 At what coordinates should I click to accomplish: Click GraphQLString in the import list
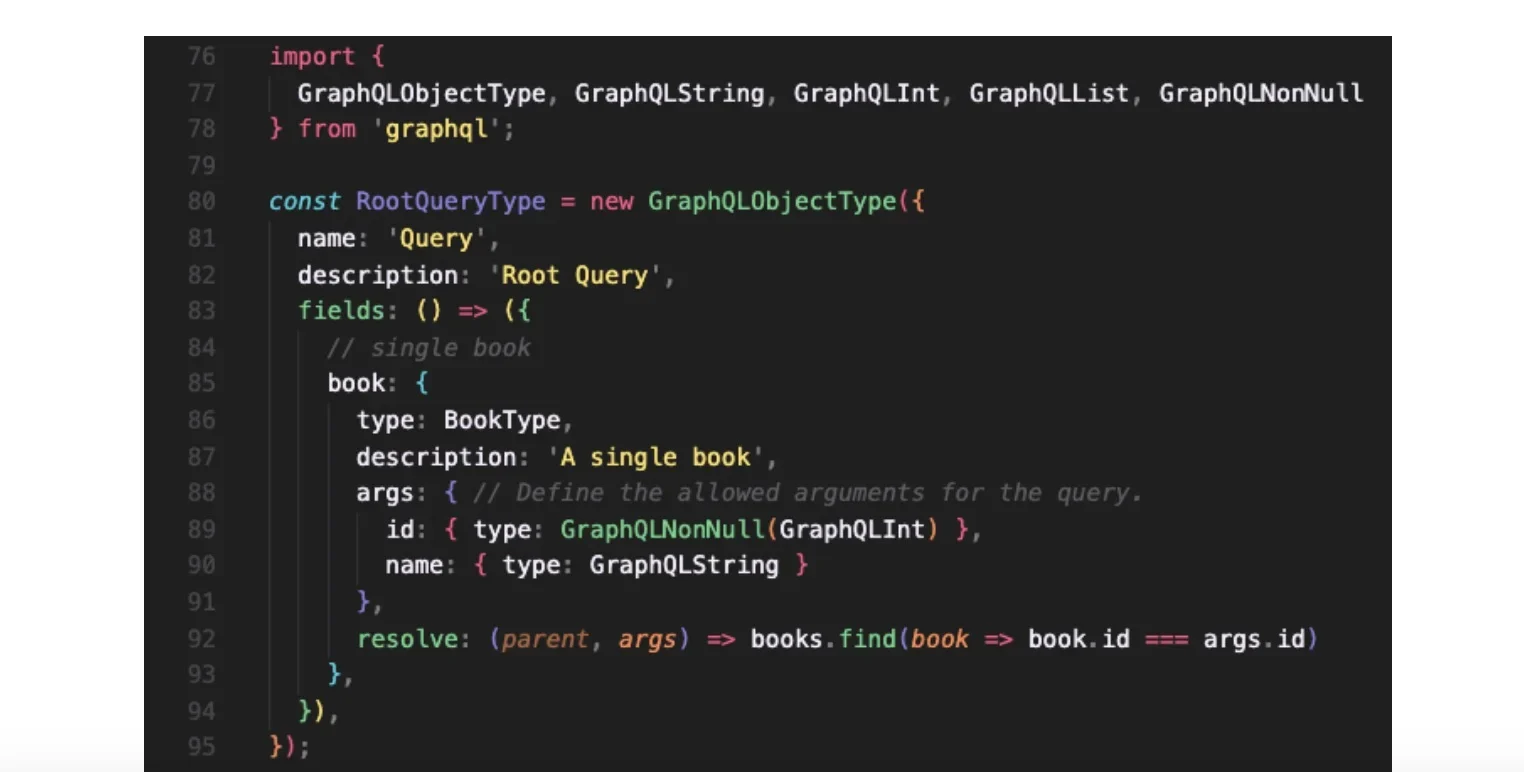669,93
